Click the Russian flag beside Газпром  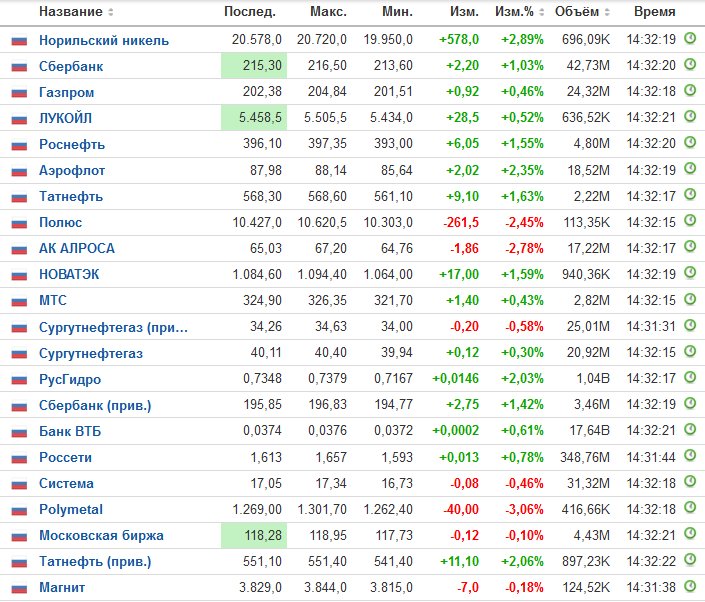pos(19,93)
